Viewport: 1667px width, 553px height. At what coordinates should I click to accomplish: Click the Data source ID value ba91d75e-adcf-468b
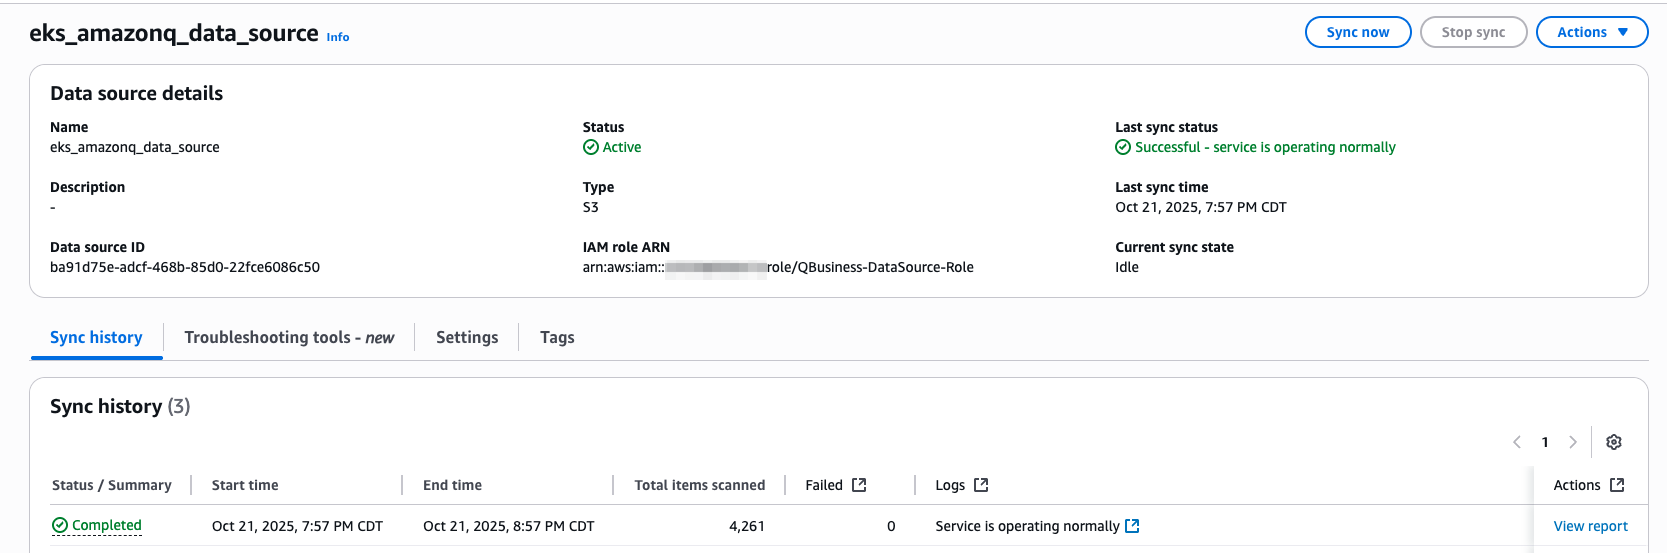pyautogui.click(x=185, y=267)
